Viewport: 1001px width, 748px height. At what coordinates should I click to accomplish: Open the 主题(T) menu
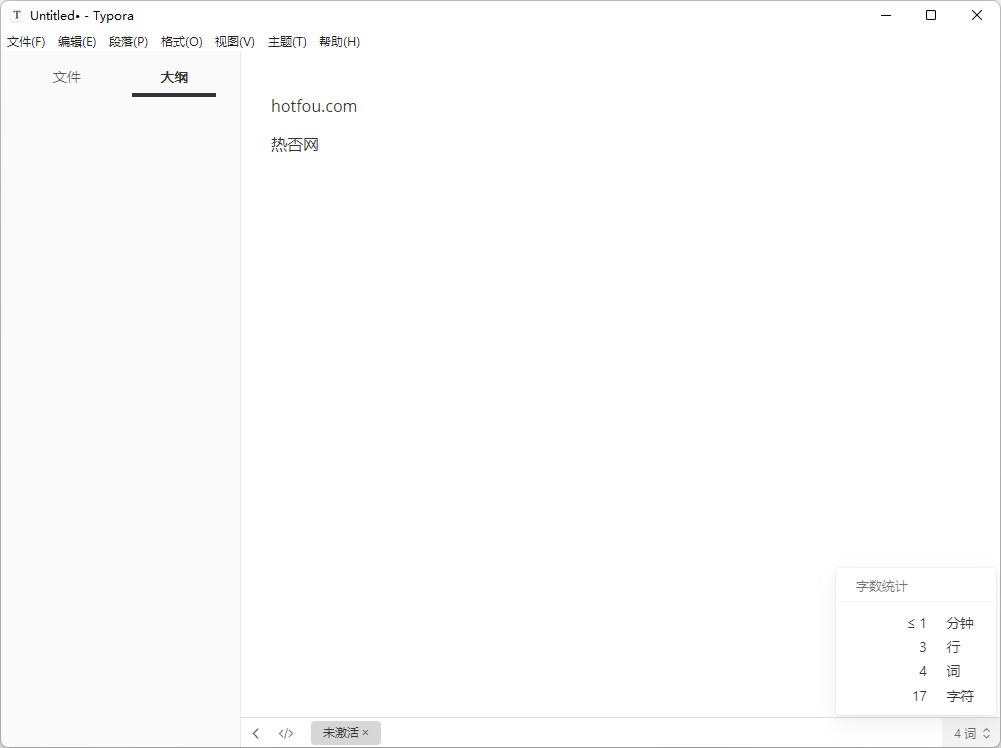[x=287, y=41]
